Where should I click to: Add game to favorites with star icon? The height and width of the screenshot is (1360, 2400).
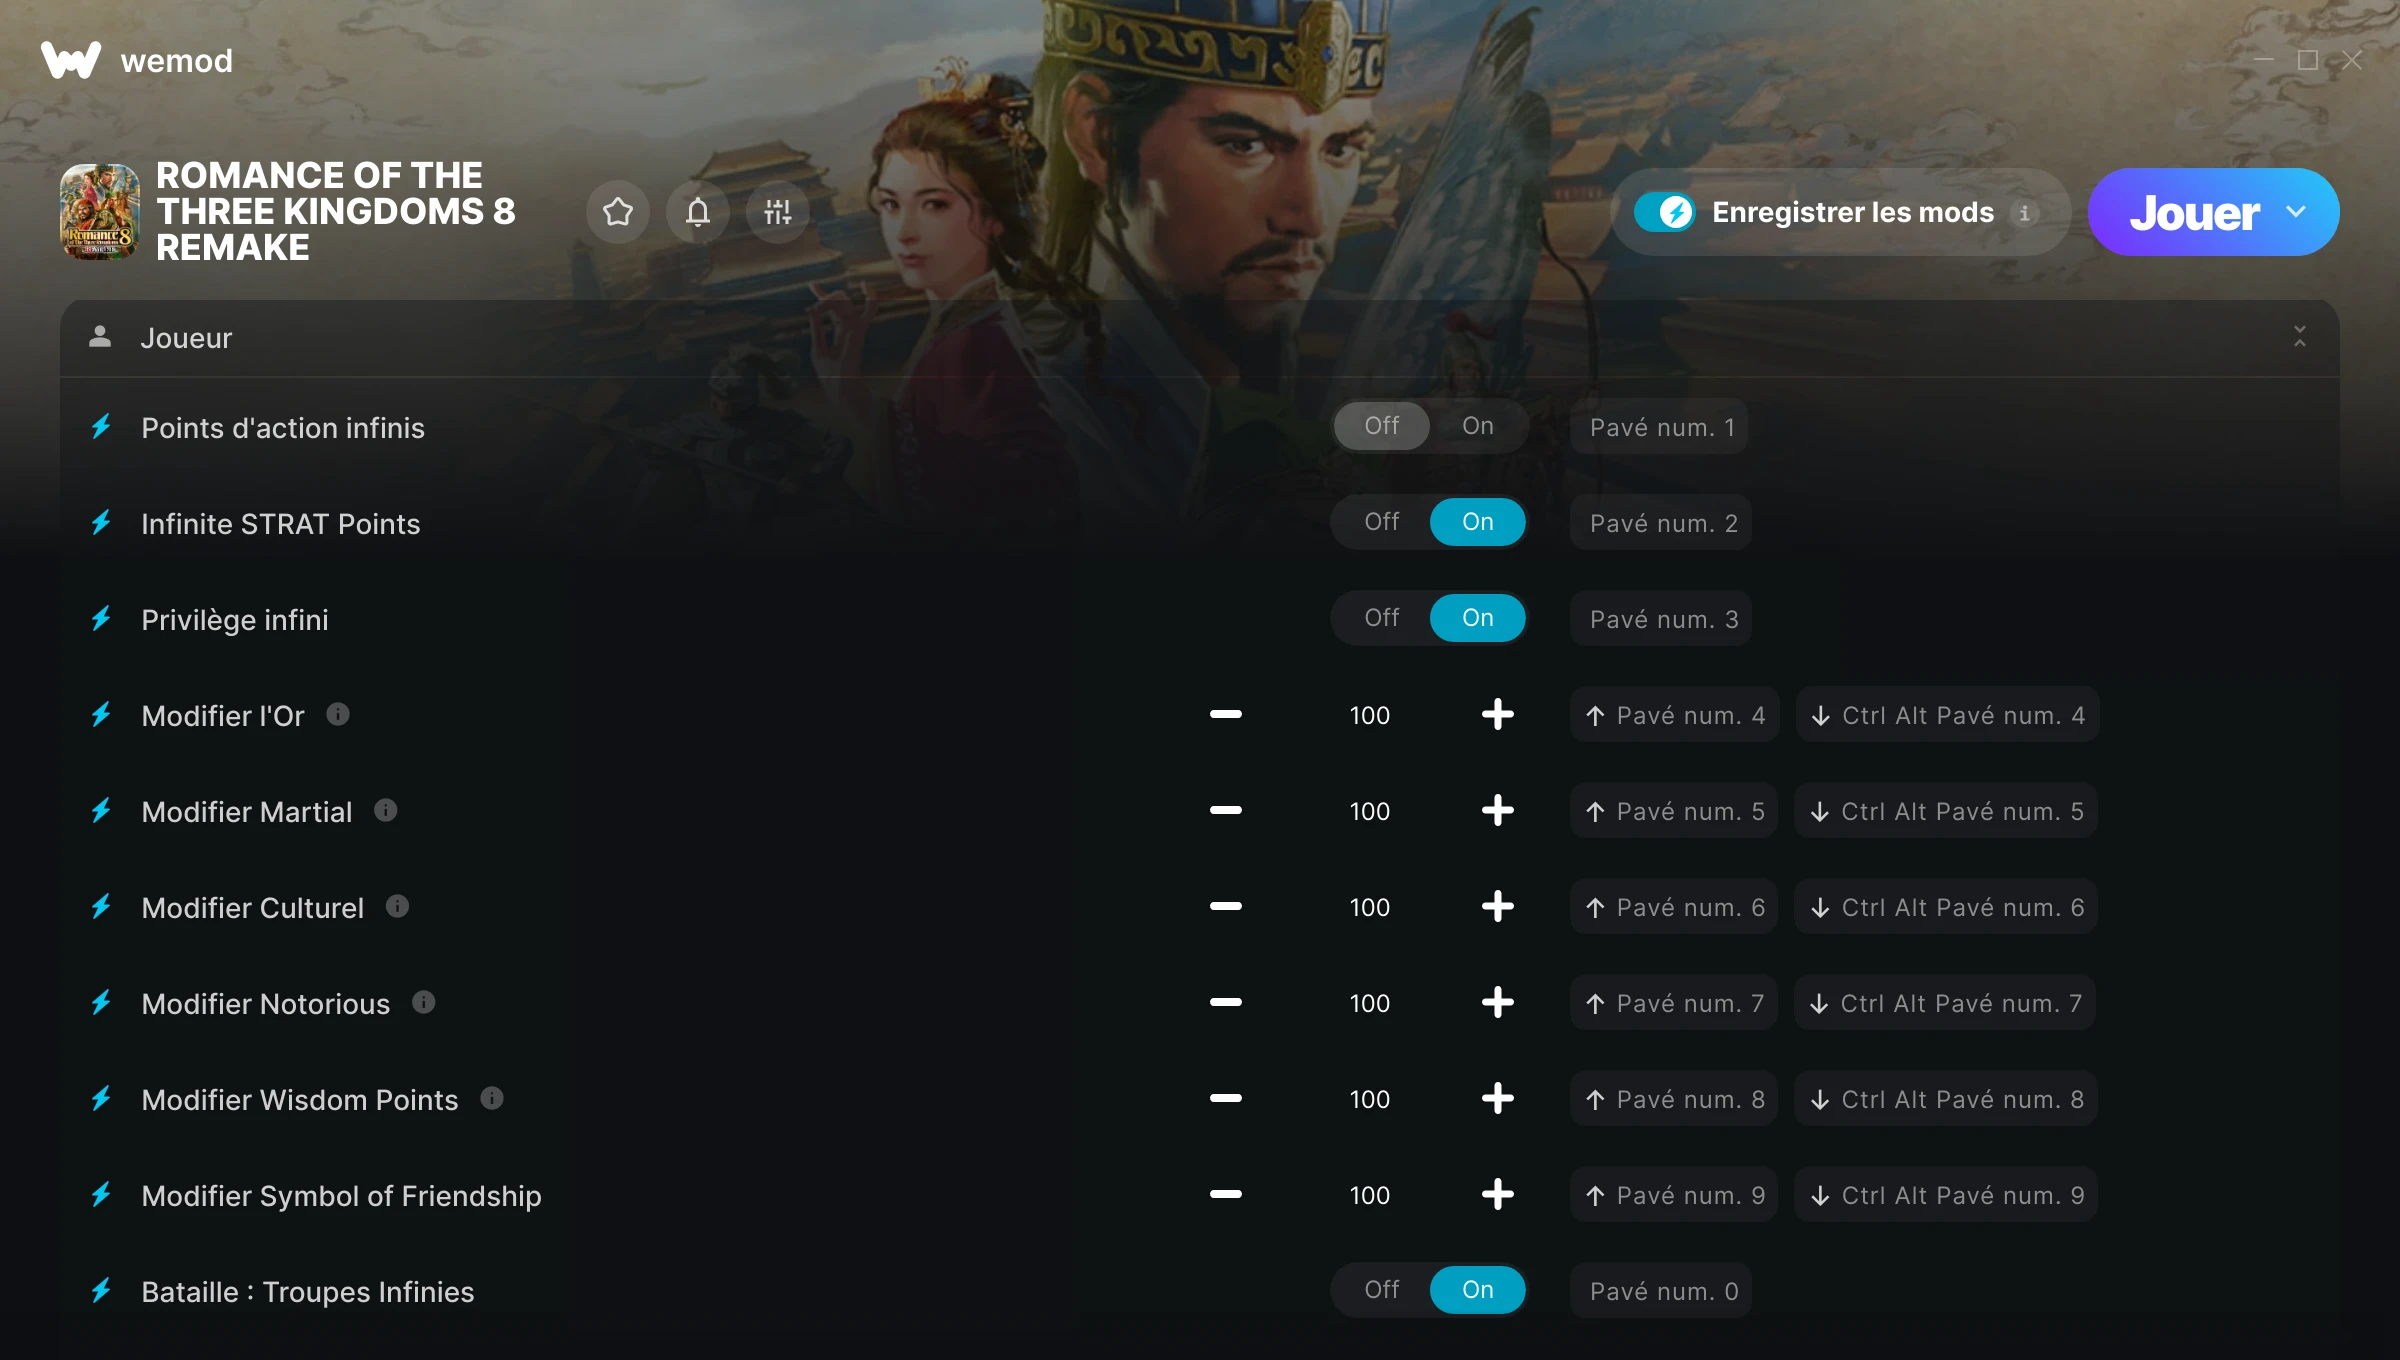618,212
